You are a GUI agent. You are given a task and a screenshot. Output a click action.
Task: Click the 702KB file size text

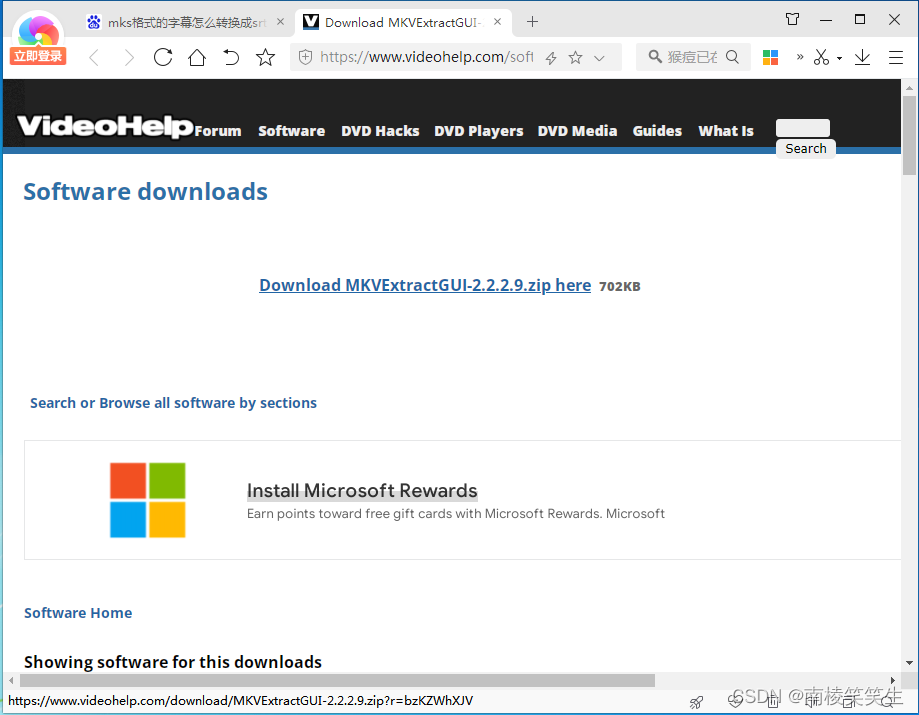pos(620,287)
